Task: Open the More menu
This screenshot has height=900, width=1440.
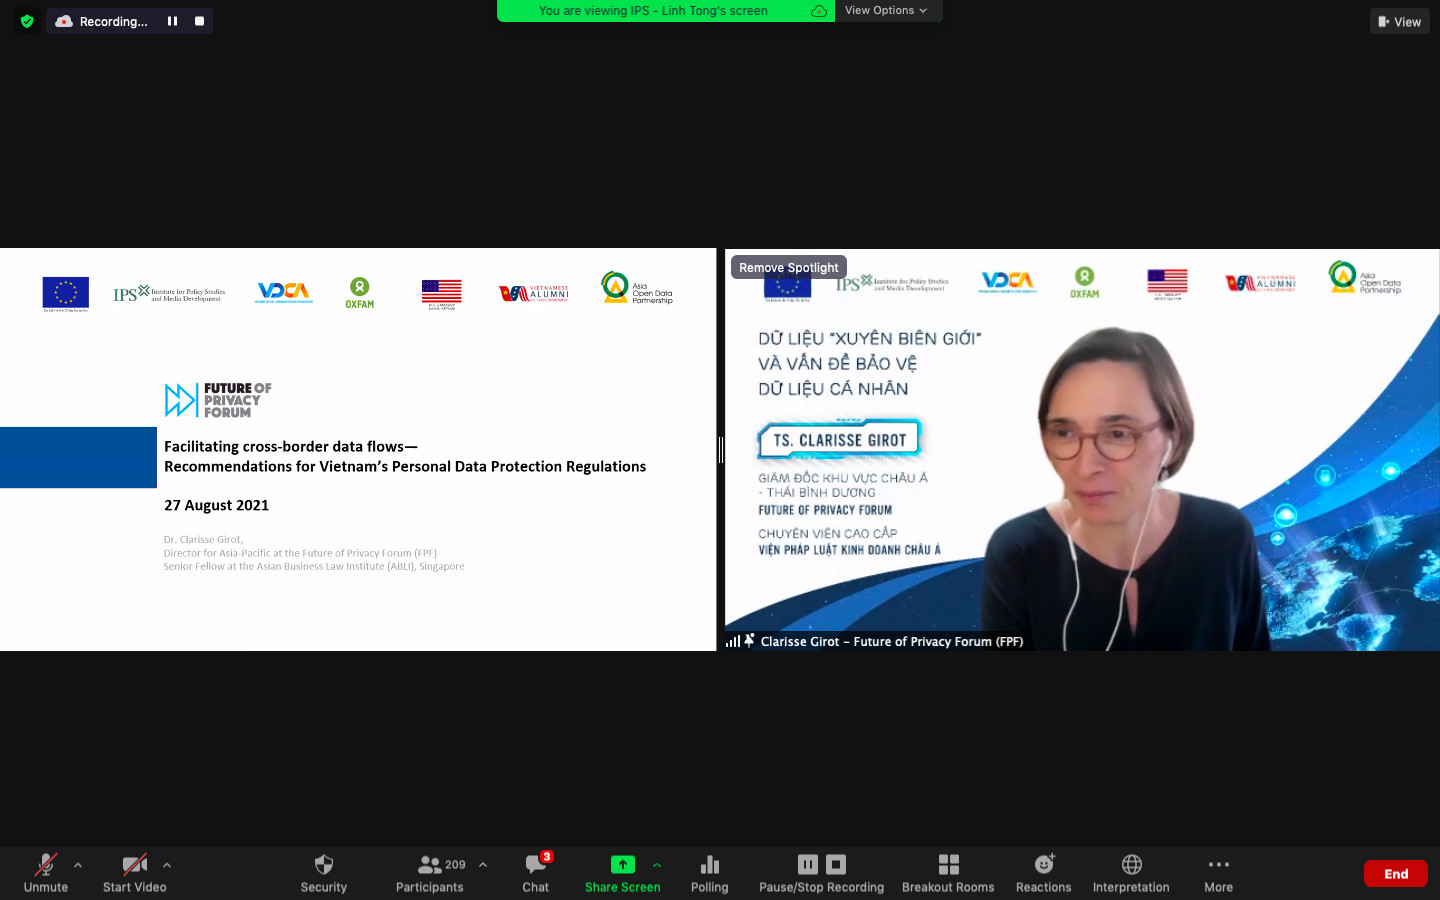Action: pyautogui.click(x=1218, y=865)
